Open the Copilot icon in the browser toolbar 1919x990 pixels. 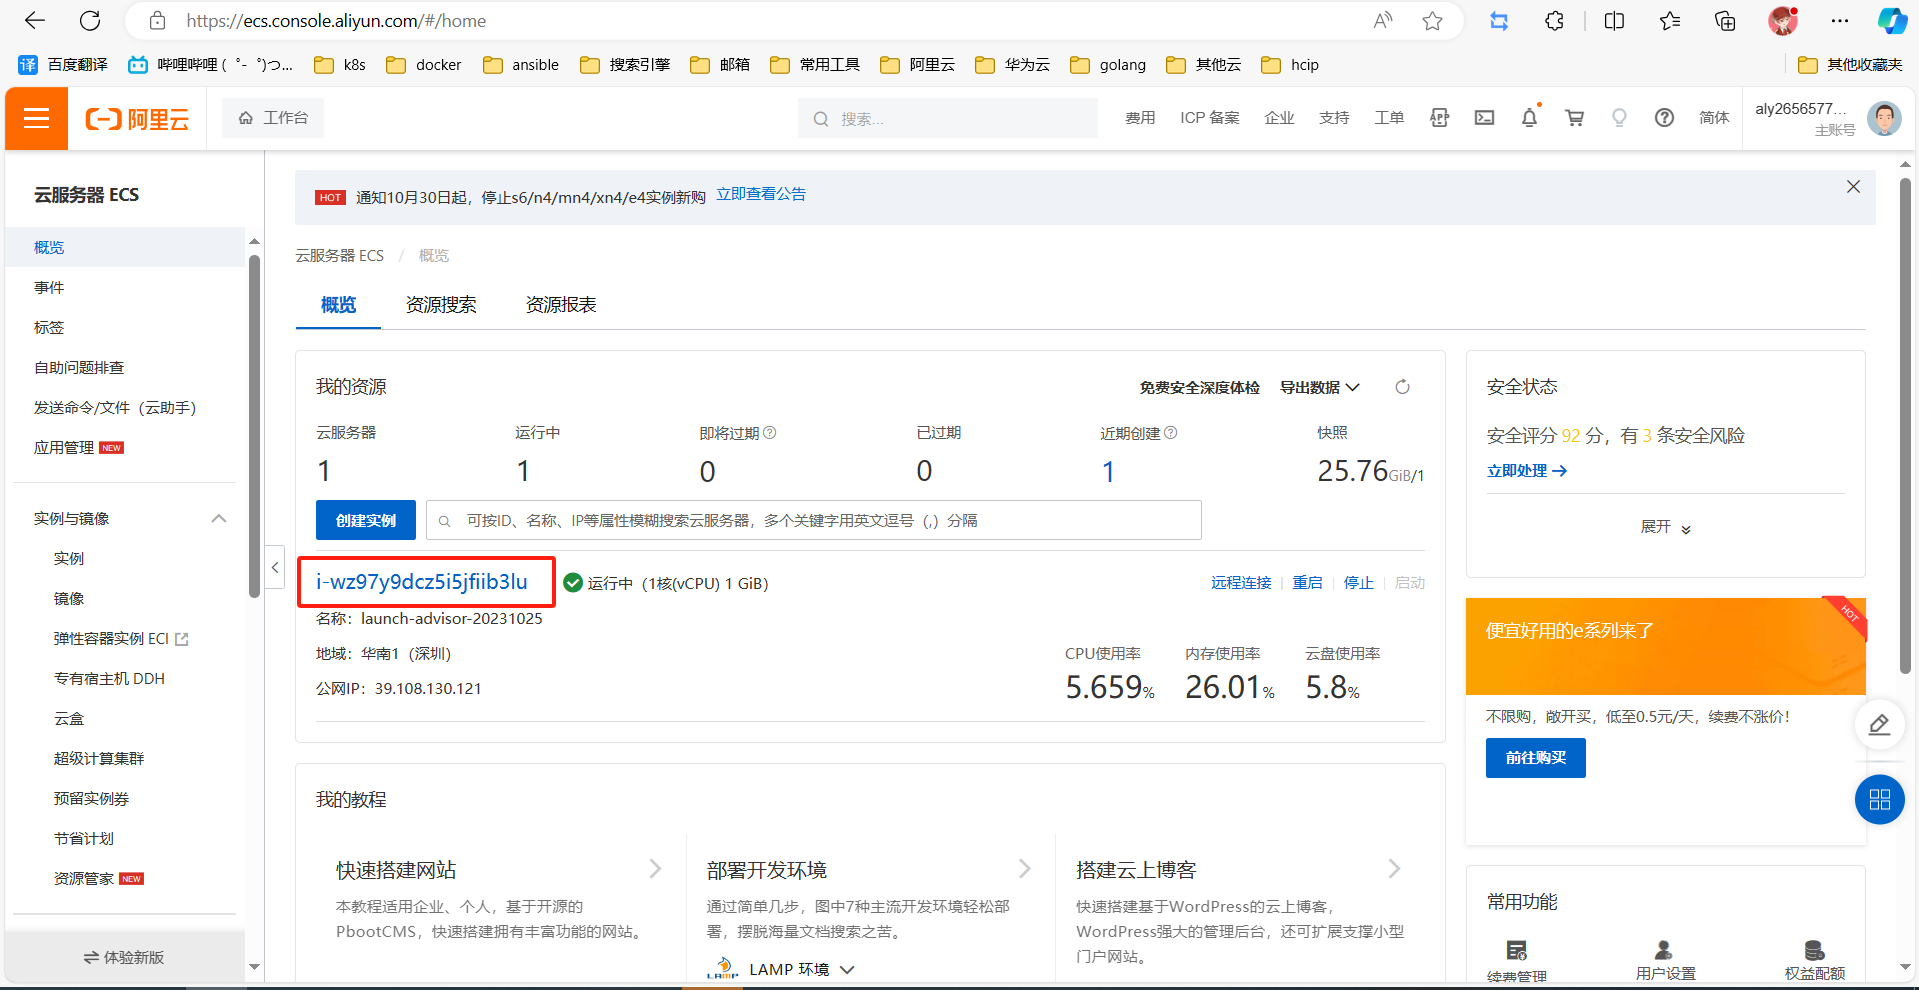pyautogui.click(x=1892, y=21)
